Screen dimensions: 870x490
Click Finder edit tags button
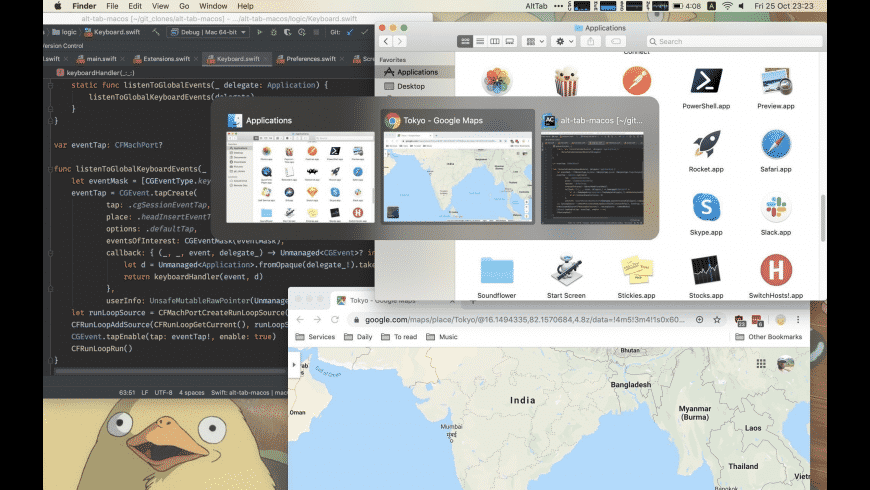(x=616, y=41)
